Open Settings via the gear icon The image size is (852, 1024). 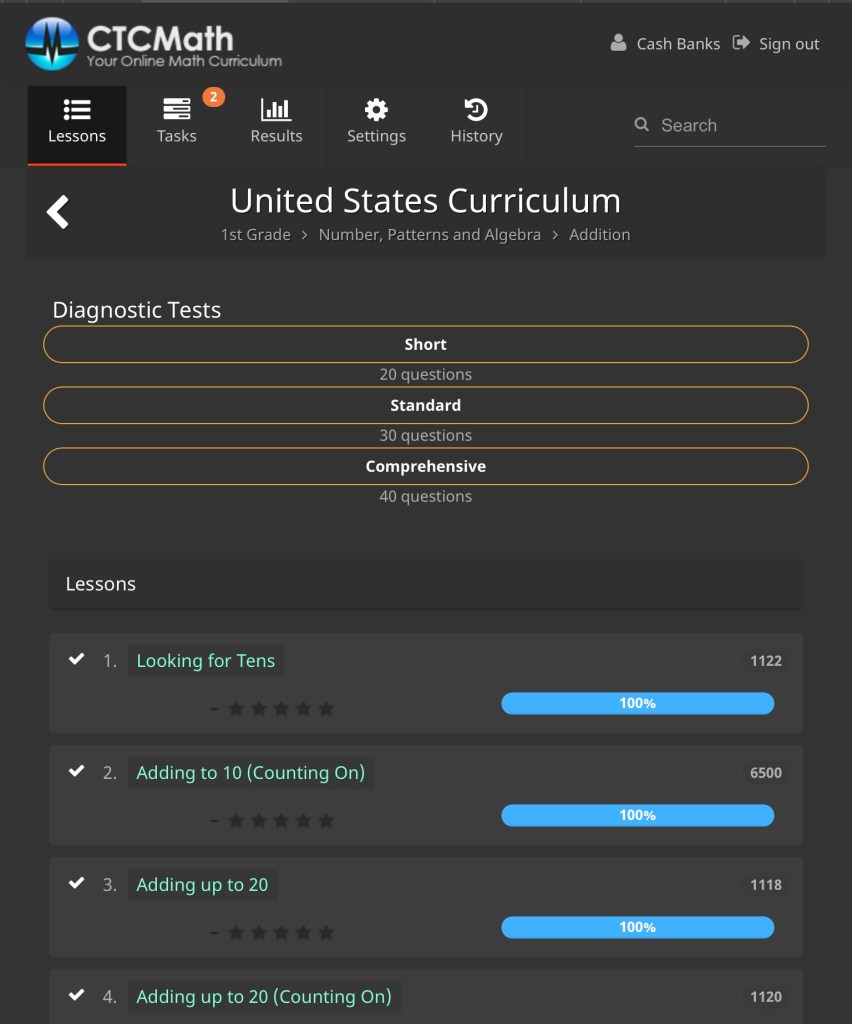(376, 110)
